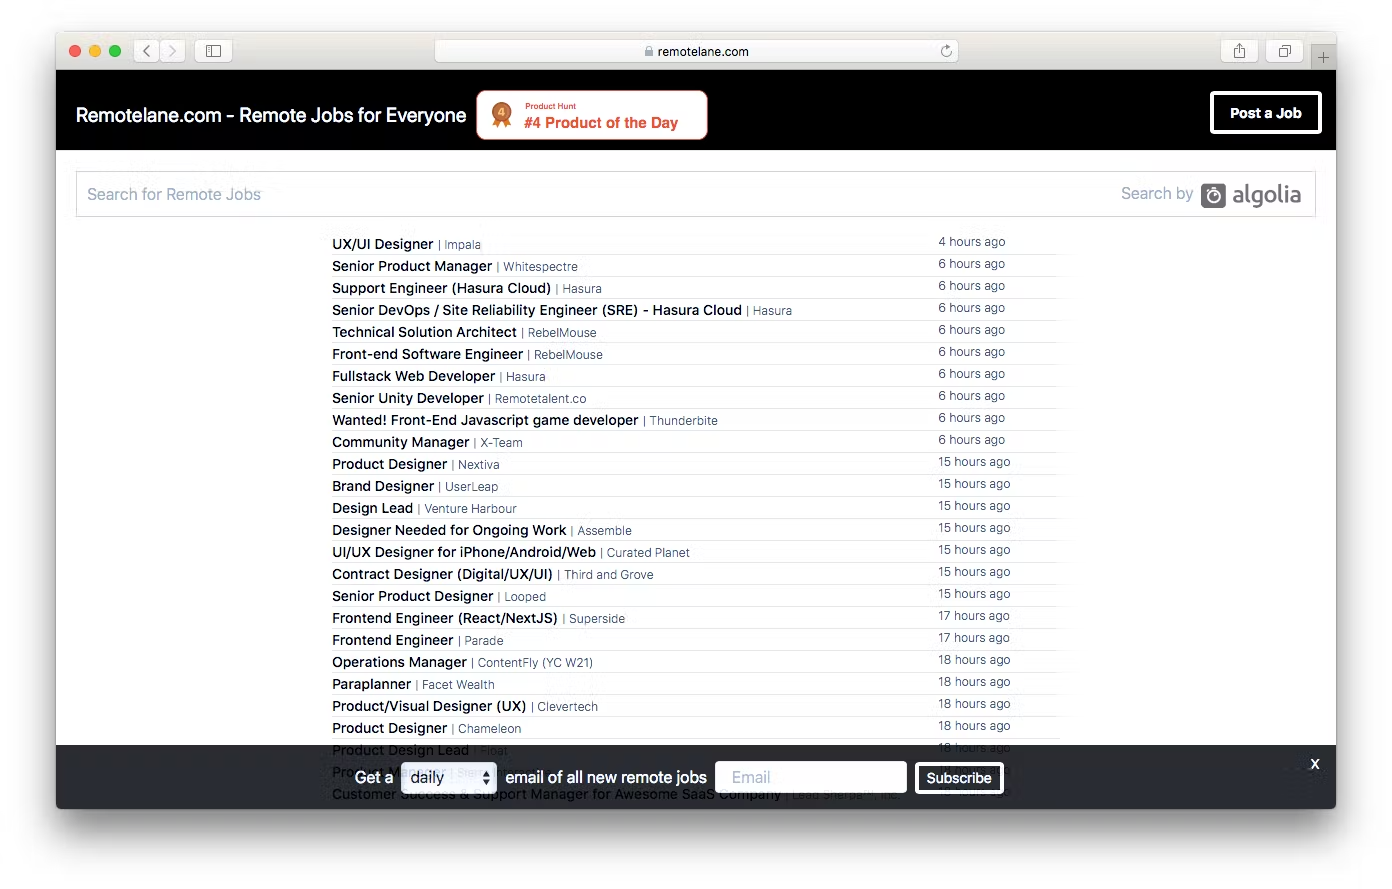Click the Product Hunt medal badge

point(502,115)
